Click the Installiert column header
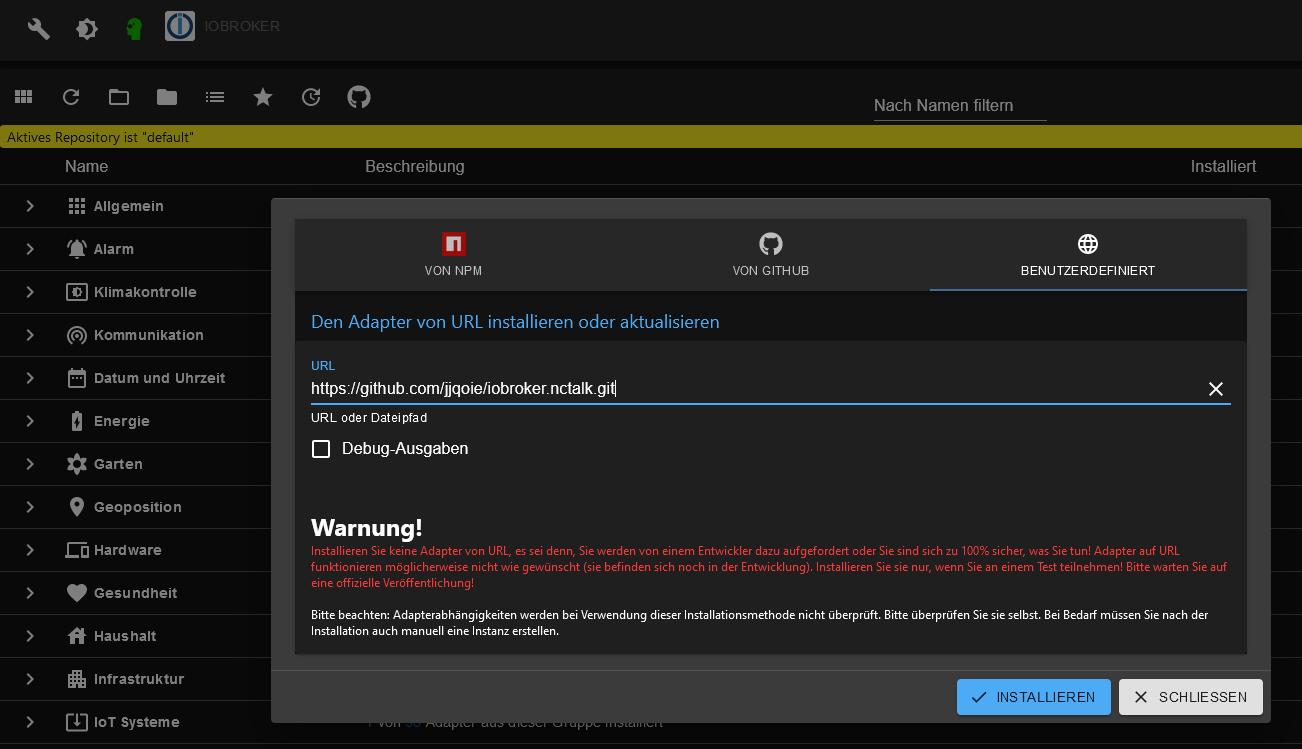The width and height of the screenshot is (1302, 749). pos(1224,166)
